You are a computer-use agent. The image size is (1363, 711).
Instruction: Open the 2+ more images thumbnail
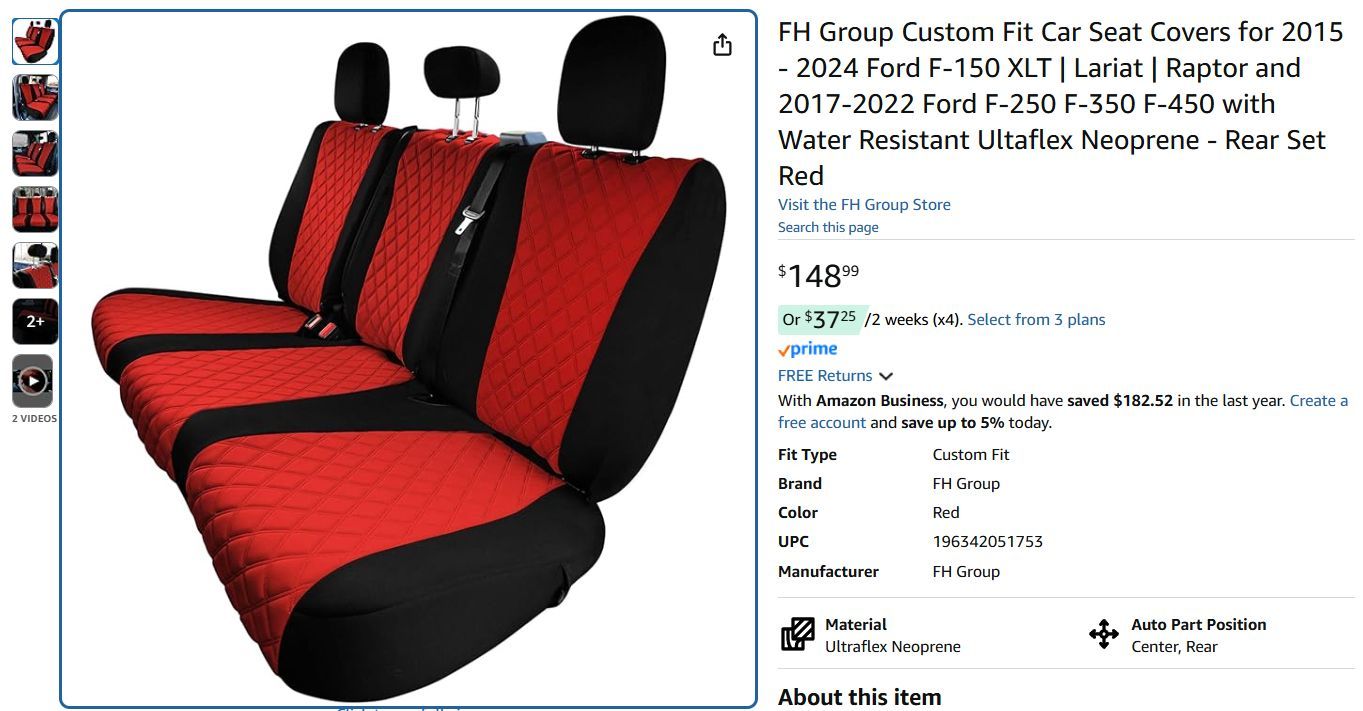35,322
